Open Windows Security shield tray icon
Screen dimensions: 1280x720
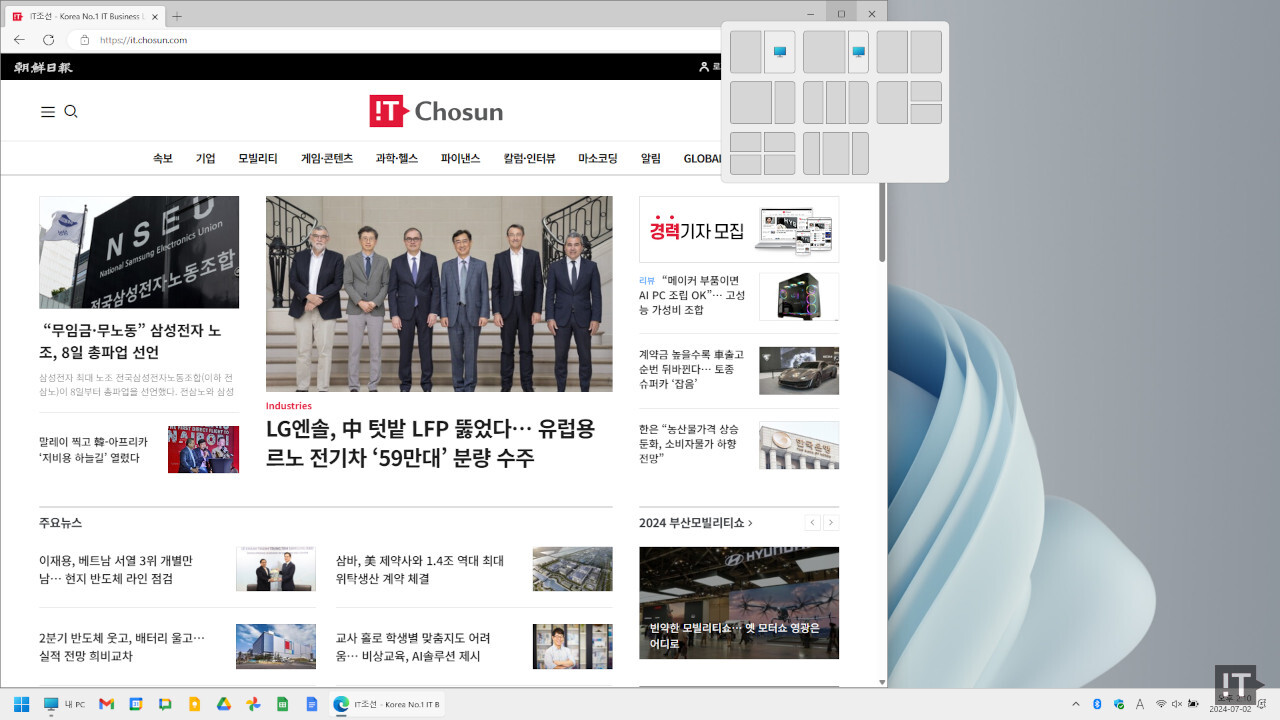pos(1119,704)
